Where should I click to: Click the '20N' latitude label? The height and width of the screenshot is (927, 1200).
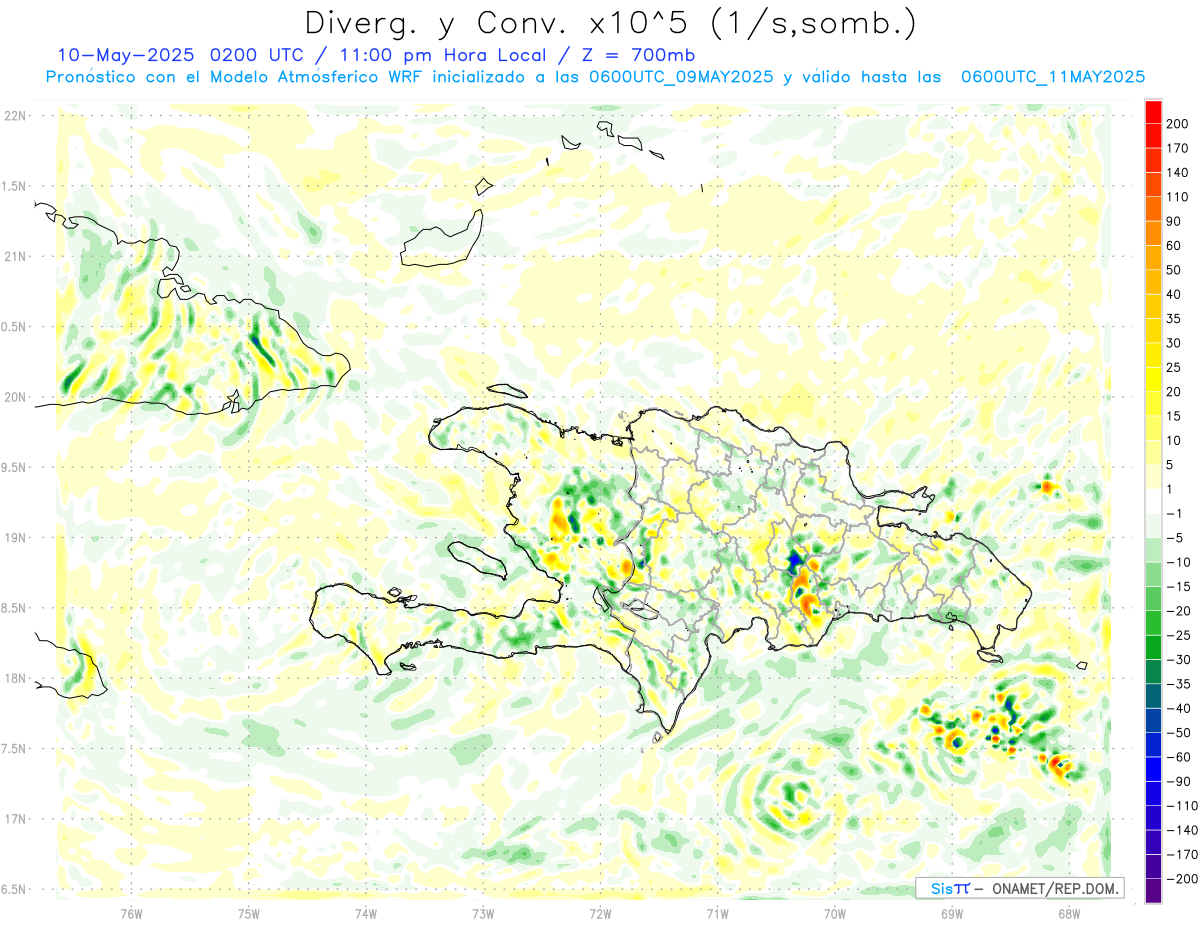(13, 397)
